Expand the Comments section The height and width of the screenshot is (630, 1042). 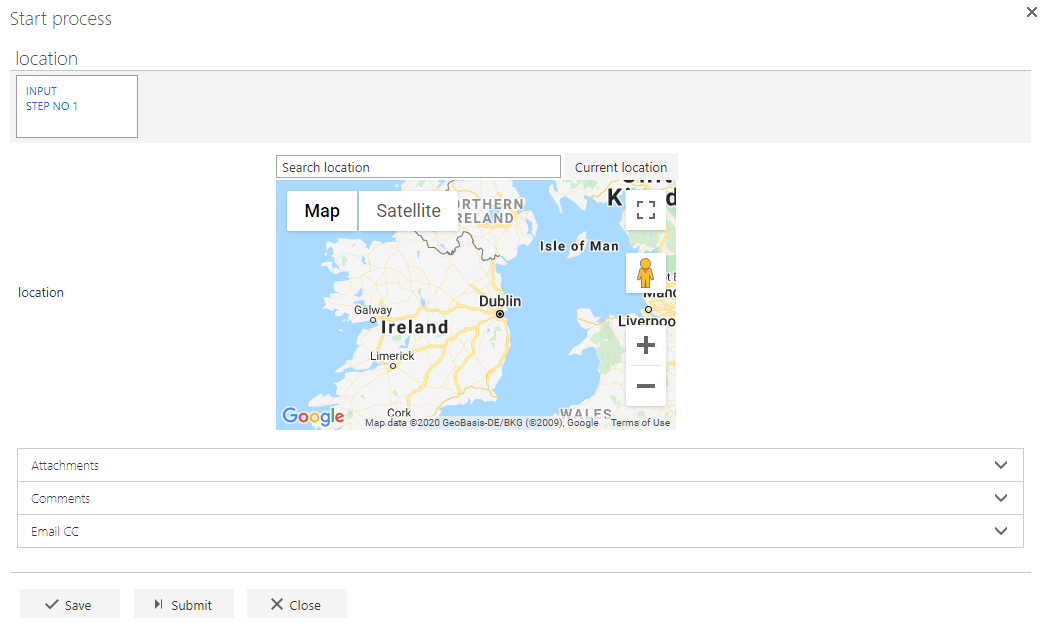point(520,498)
